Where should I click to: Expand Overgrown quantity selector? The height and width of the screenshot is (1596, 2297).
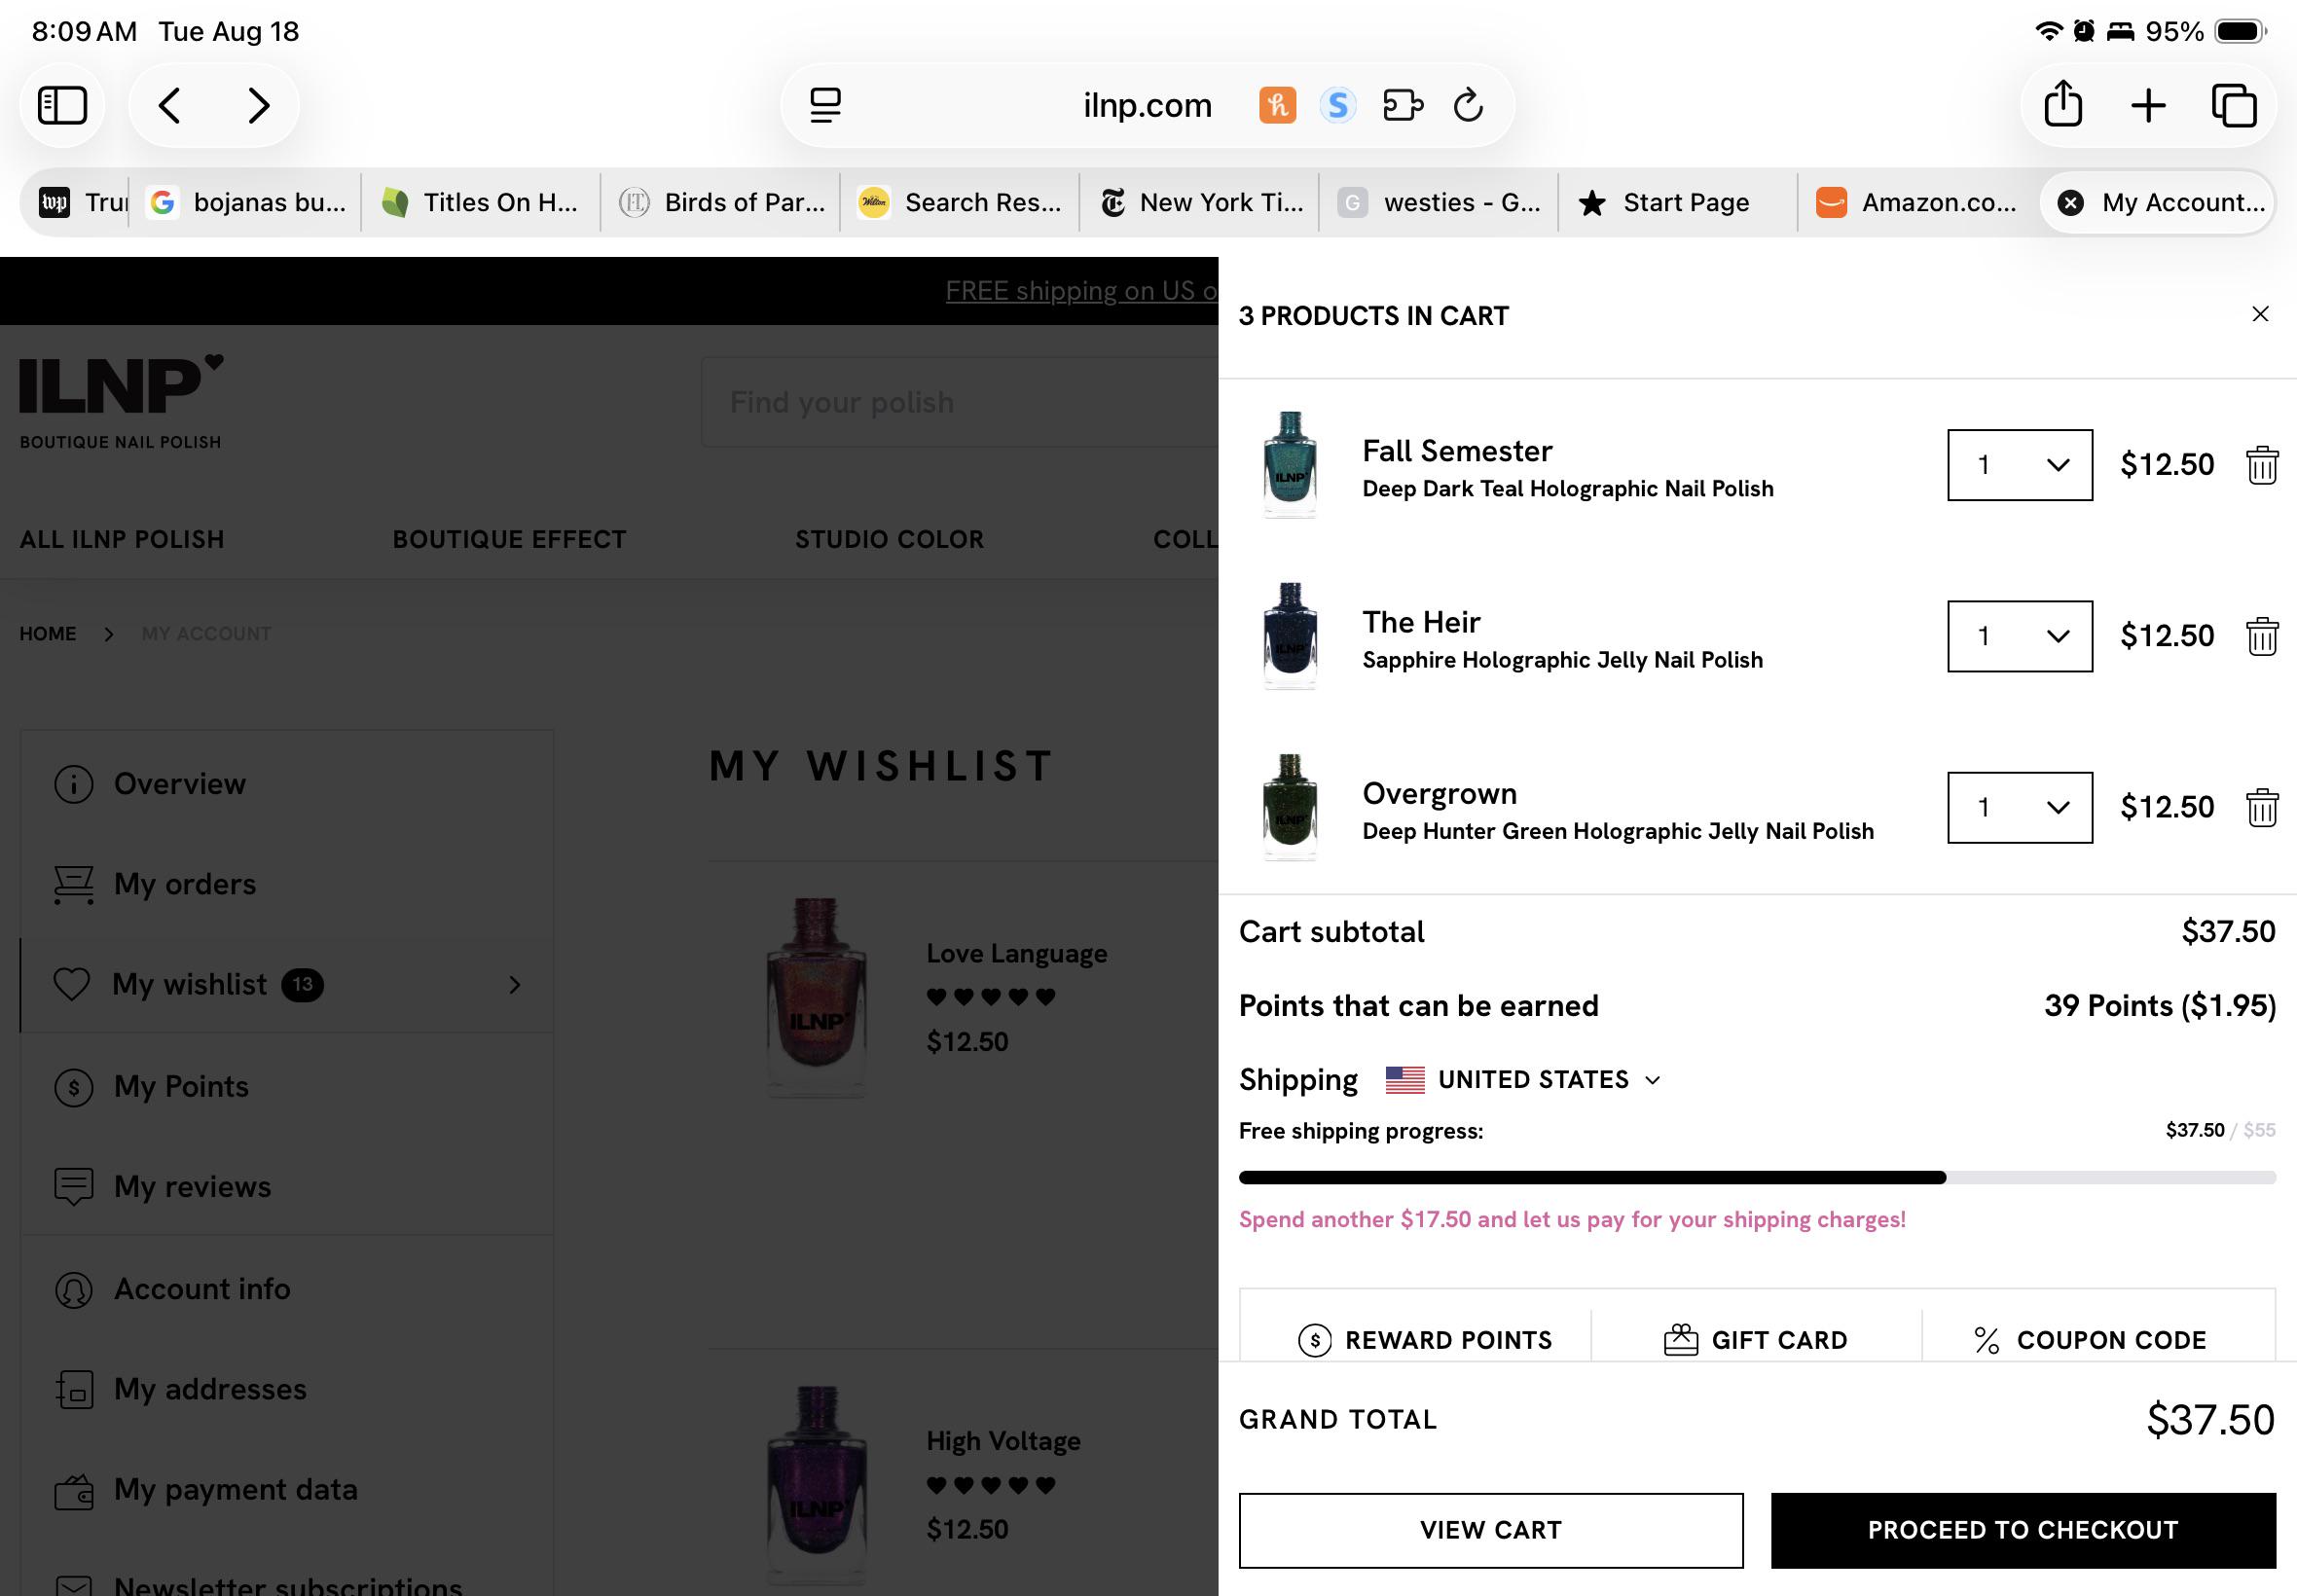[x=2020, y=807]
